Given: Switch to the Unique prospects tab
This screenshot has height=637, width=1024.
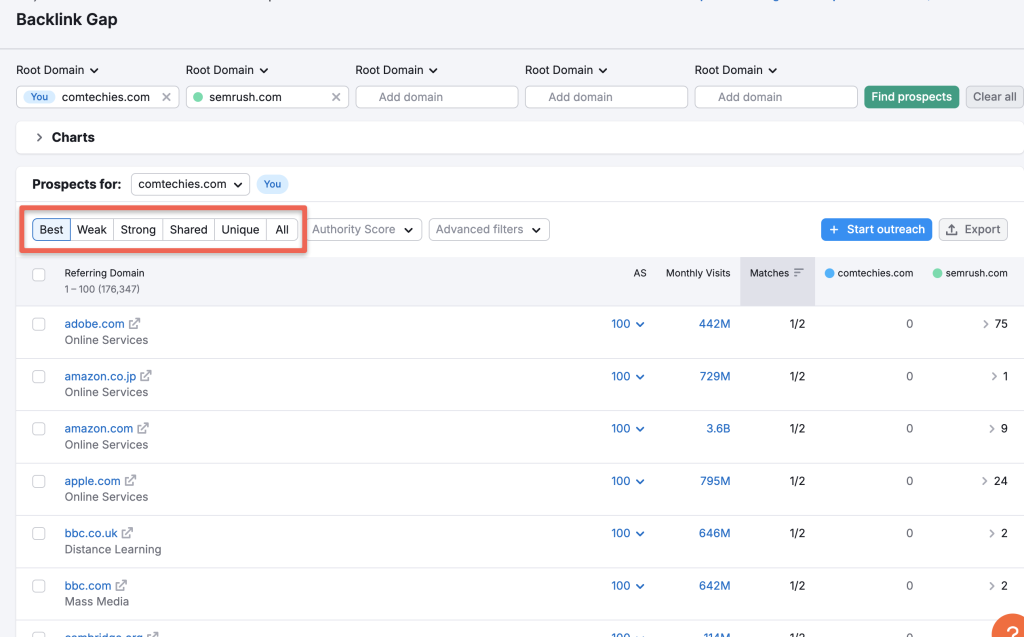Looking at the screenshot, I should click(240, 229).
